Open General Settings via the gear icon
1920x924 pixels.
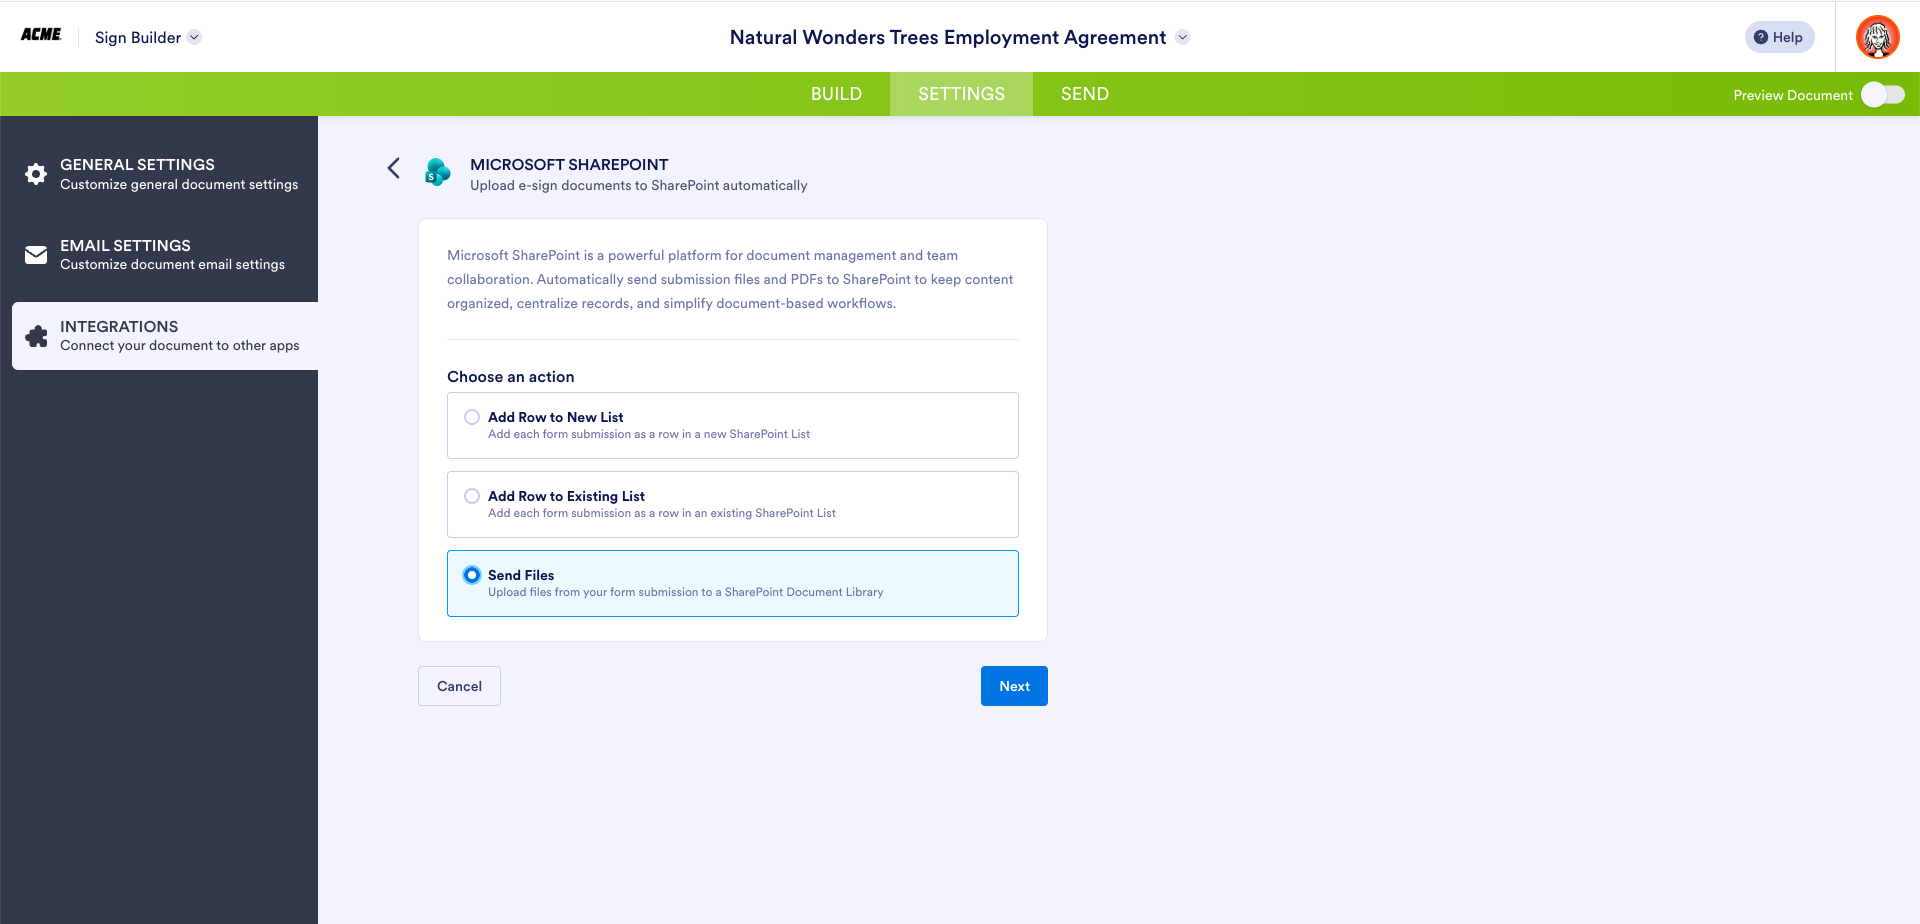tap(35, 174)
